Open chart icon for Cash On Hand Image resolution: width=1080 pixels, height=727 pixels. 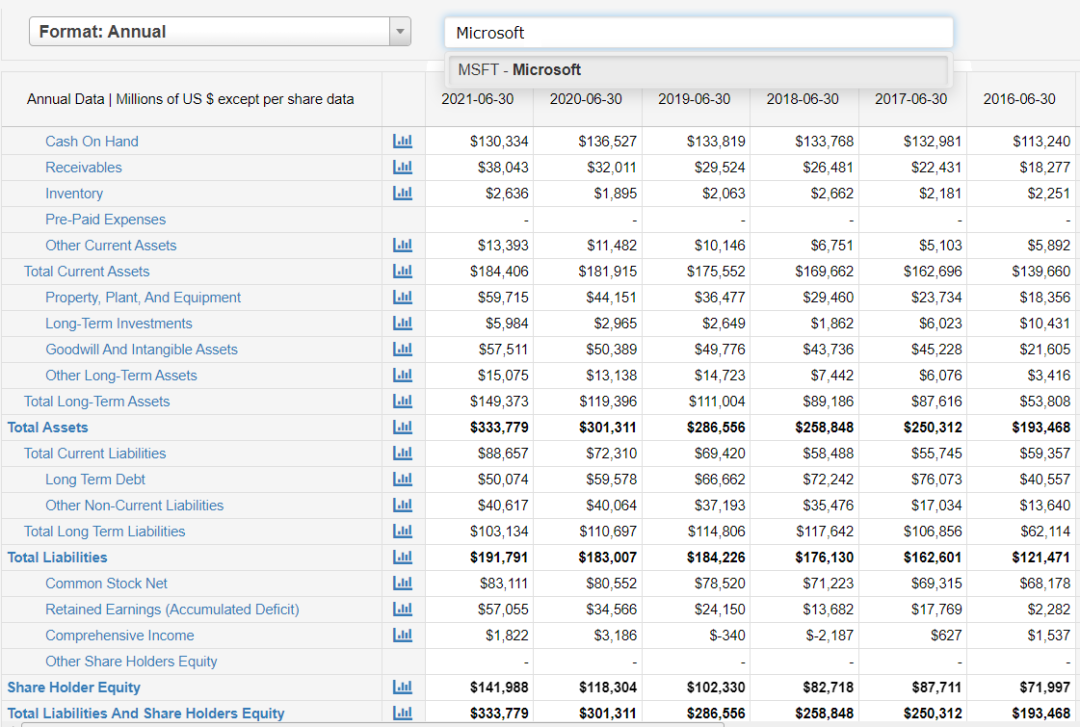coord(402,141)
